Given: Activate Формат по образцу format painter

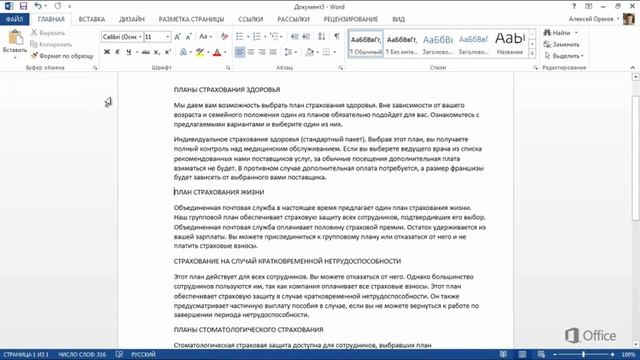Looking at the screenshot, I should tap(62, 56).
